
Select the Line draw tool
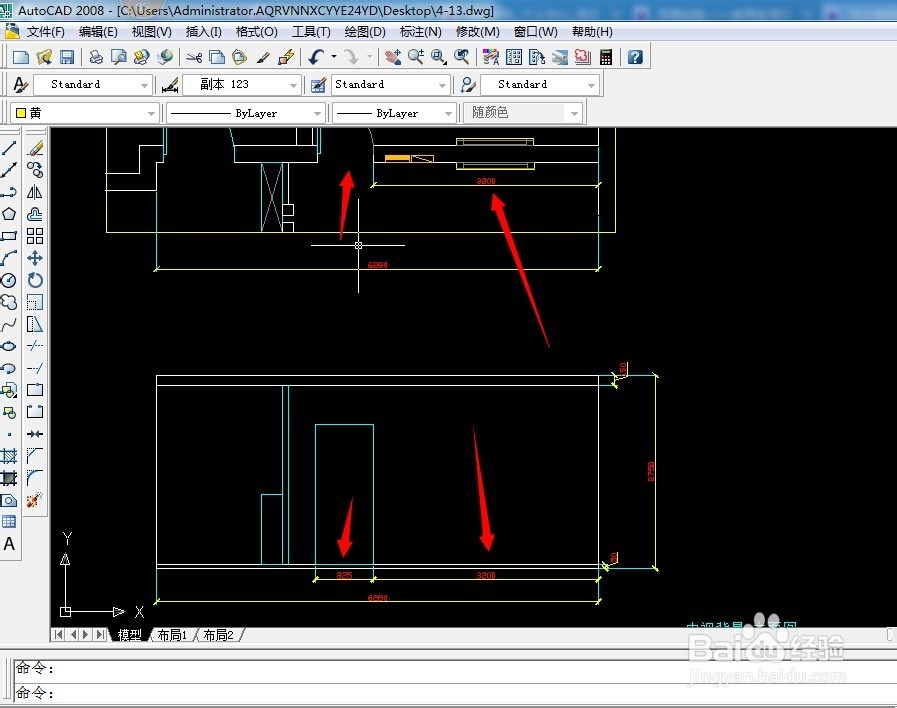pyautogui.click(x=9, y=148)
